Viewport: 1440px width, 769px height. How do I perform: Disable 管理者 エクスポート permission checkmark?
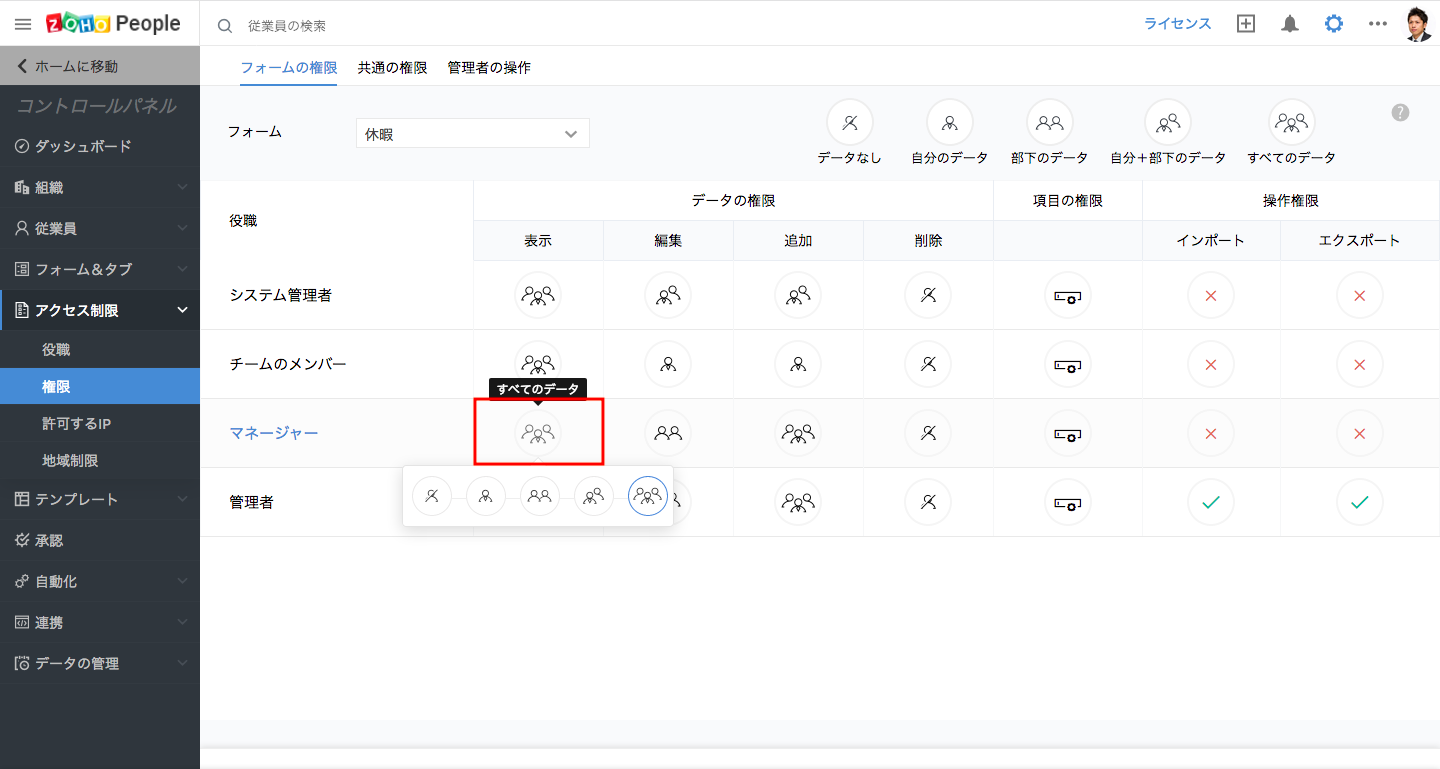1359,502
